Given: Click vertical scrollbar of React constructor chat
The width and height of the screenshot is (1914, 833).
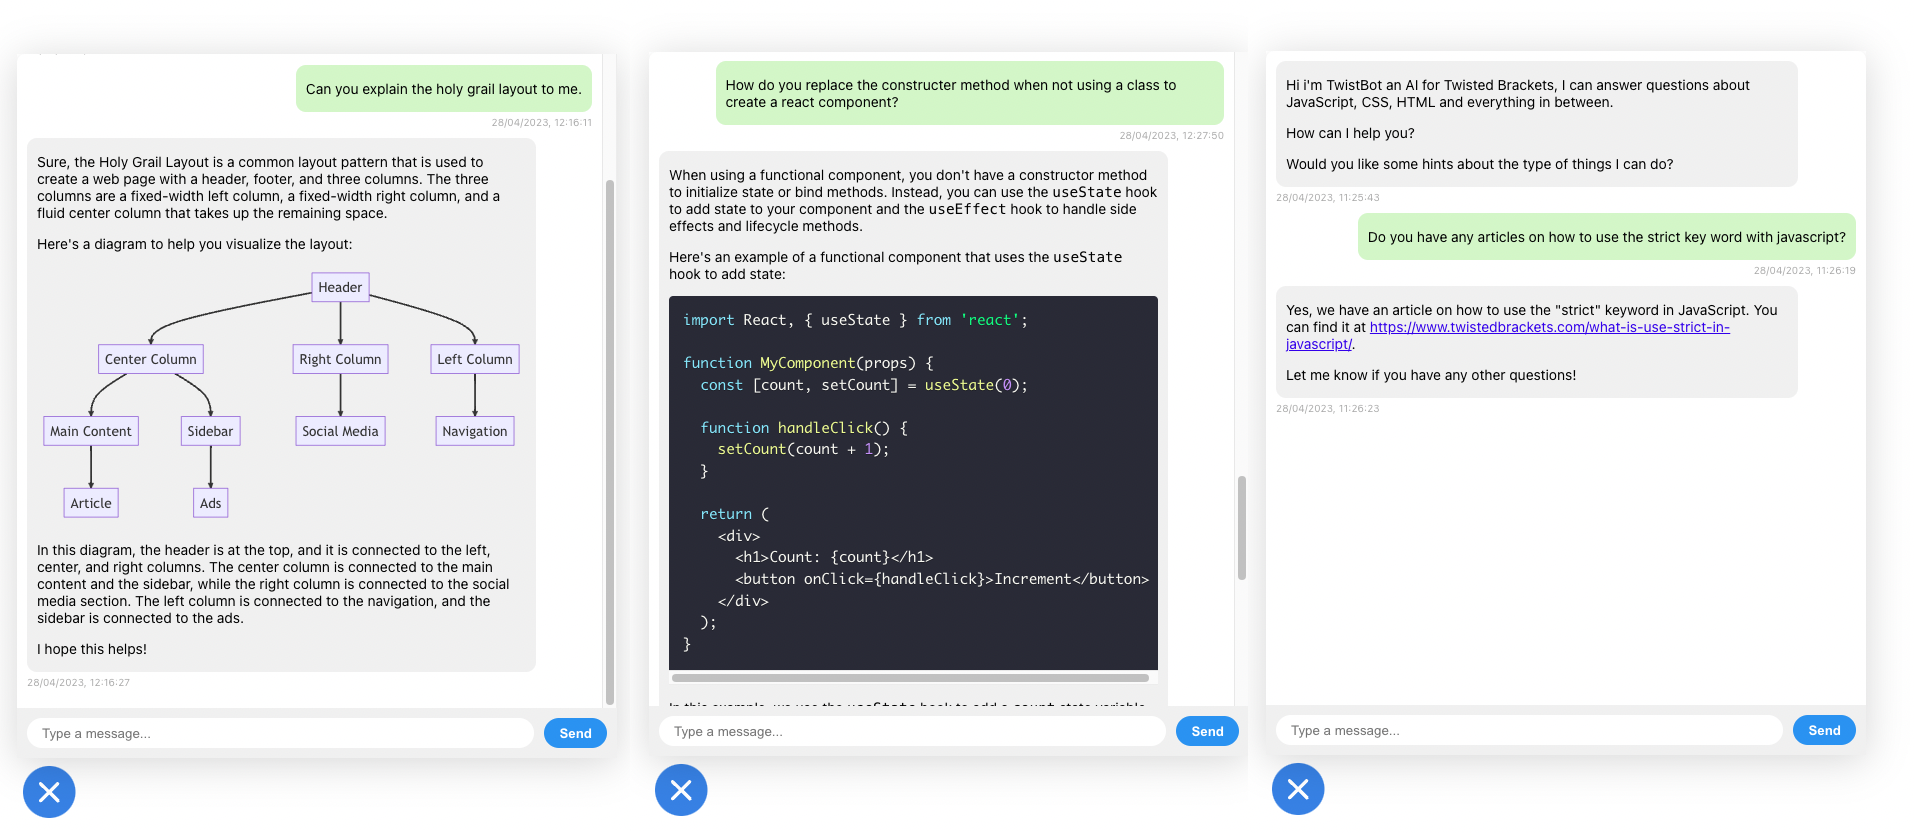Looking at the screenshot, I should pyautogui.click(x=1242, y=528).
